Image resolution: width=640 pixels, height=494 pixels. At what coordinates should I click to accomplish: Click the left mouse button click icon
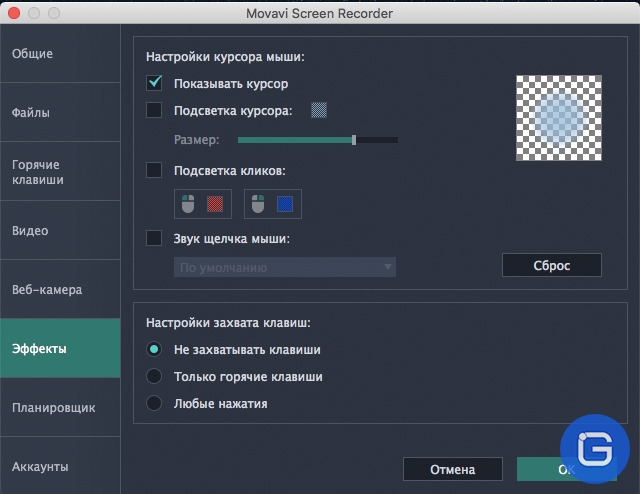click(x=188, y=204)
